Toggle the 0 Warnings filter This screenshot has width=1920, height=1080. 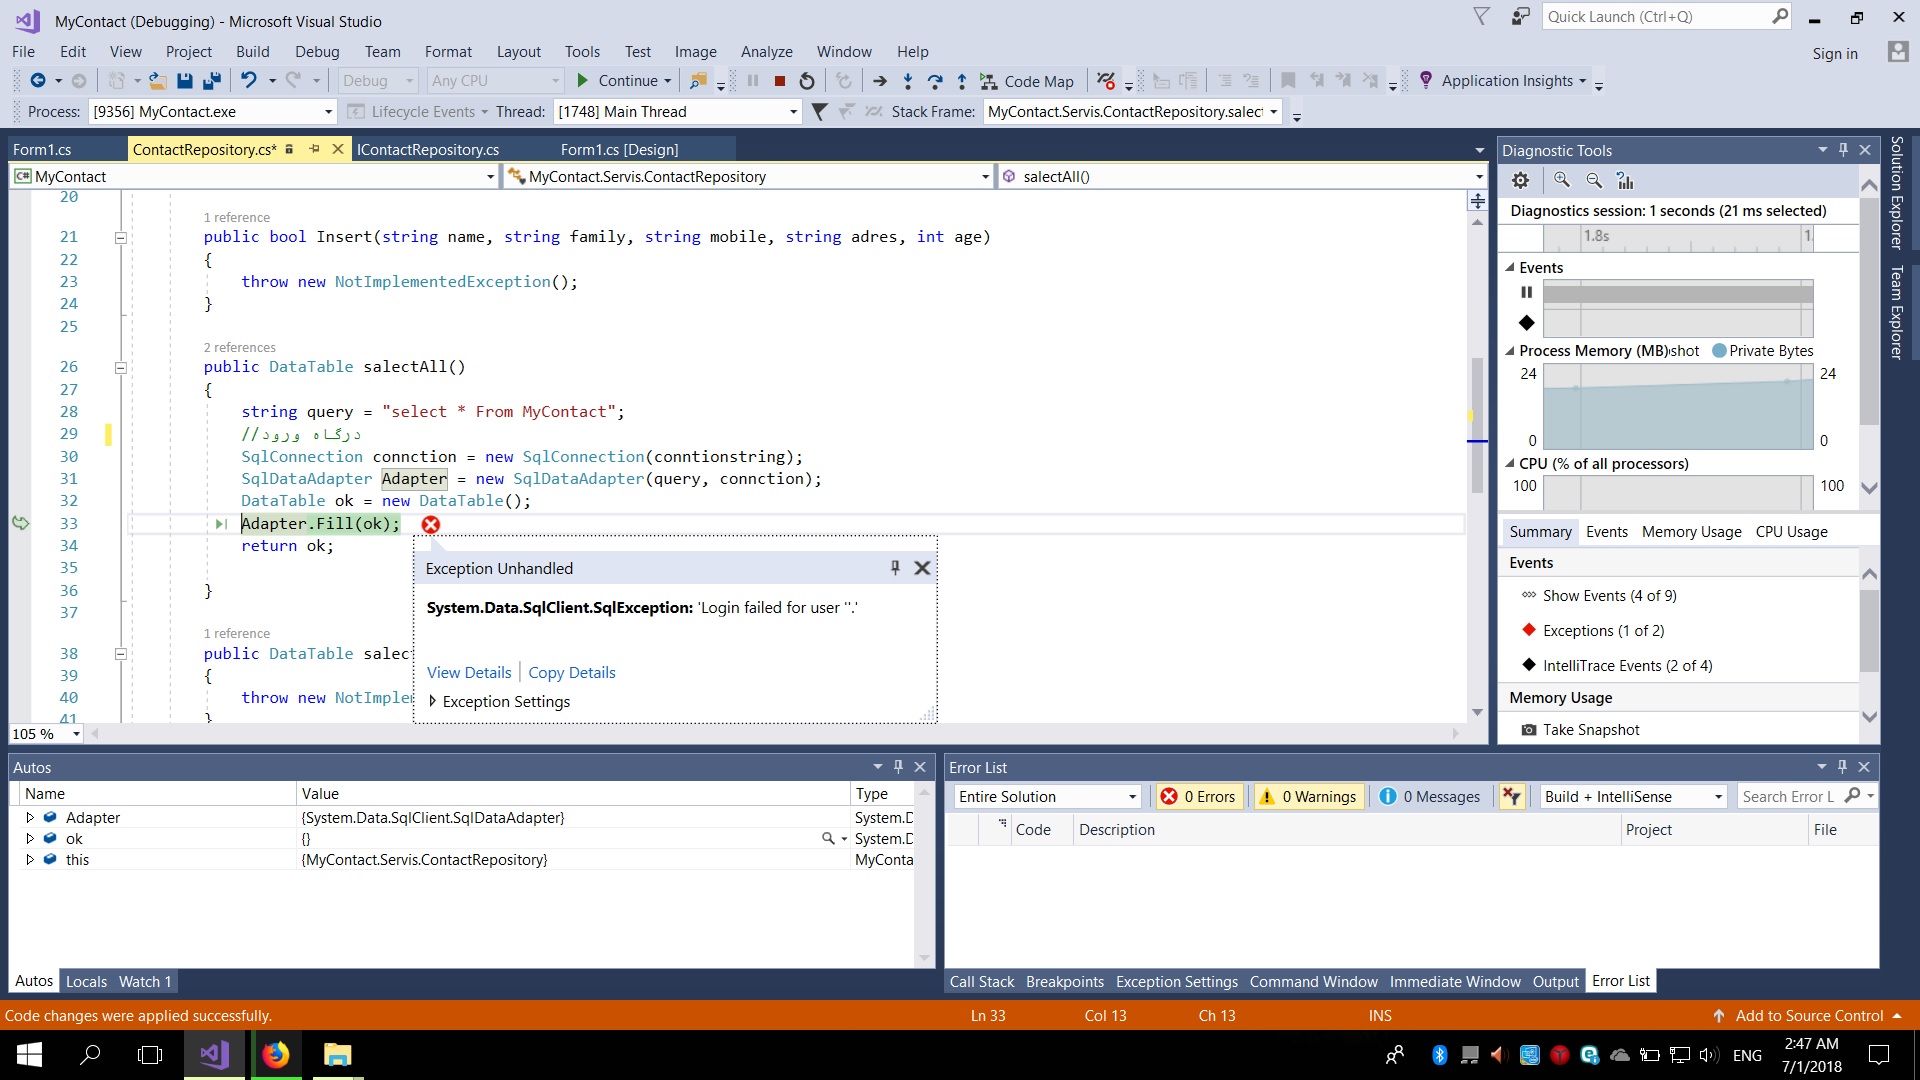(1308, 797)
